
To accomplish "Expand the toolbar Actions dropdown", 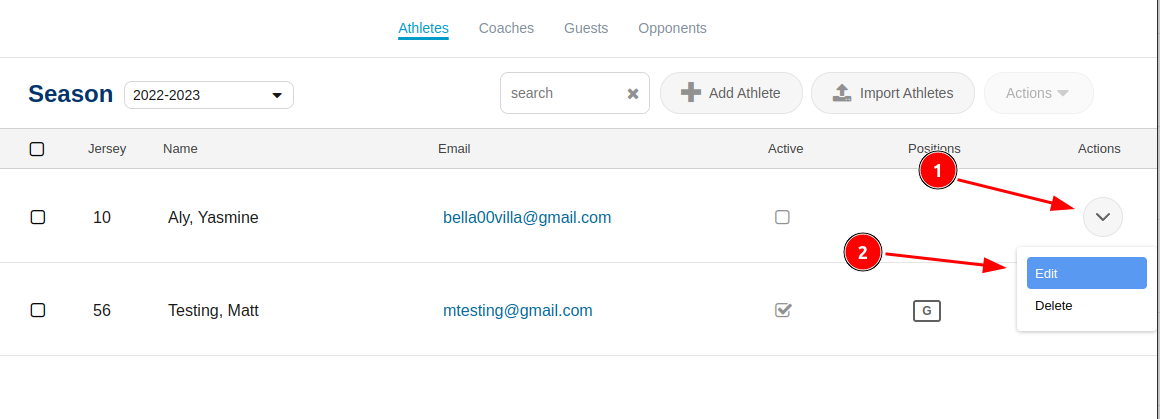I will coord(1039,93).
